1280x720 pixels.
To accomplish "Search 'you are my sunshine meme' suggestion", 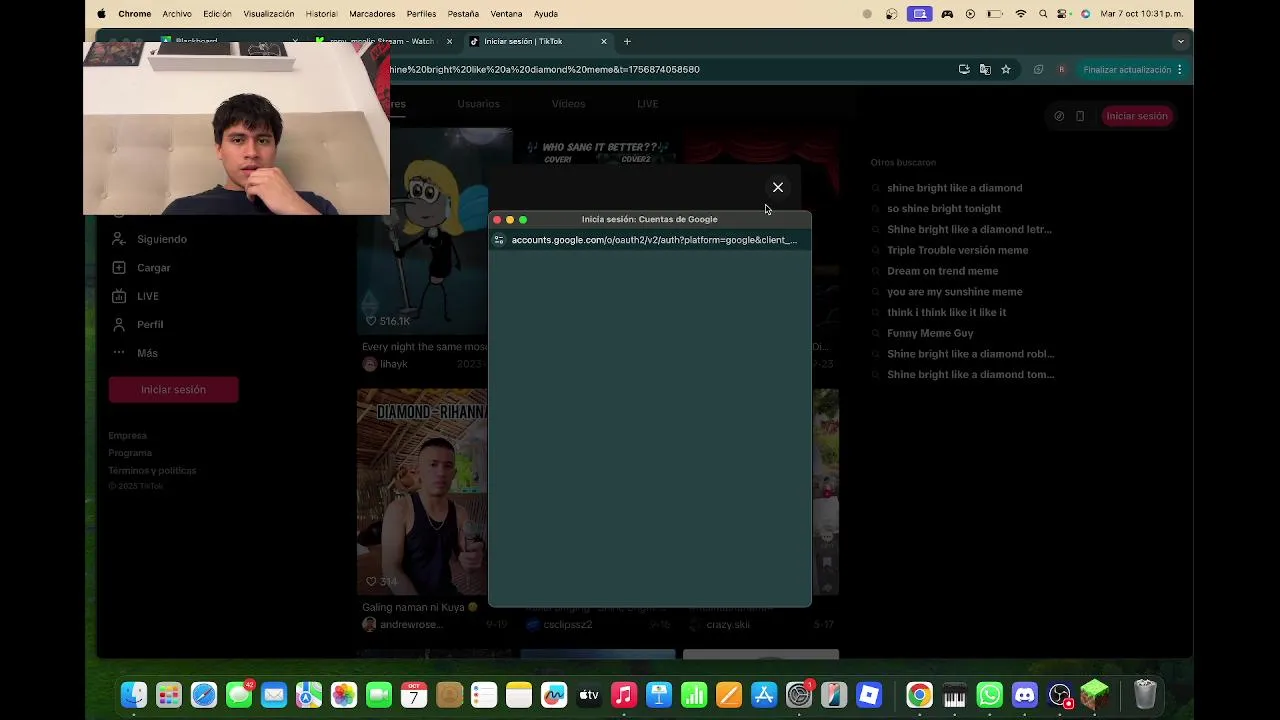I will (x=954, y=292).
